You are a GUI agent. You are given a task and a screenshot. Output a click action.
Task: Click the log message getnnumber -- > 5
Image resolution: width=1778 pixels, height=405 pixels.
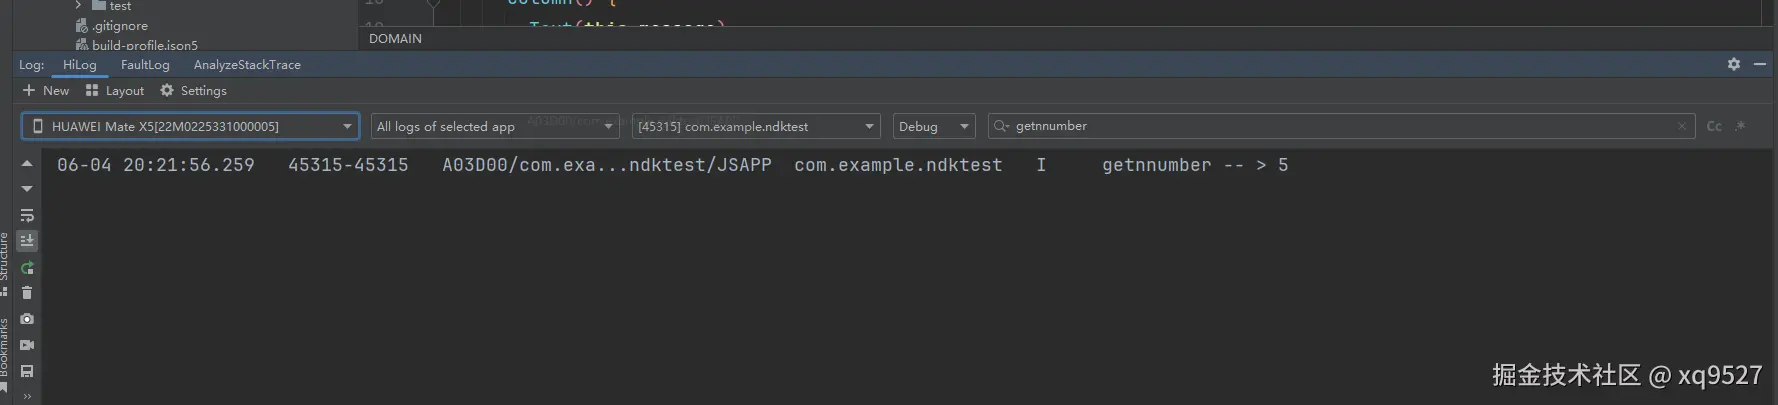[x=1195, y=165]
